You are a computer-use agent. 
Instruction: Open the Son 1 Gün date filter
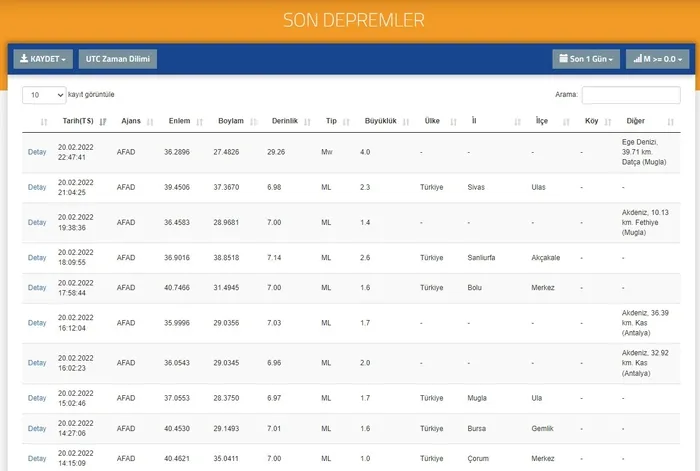pos(586,59)
